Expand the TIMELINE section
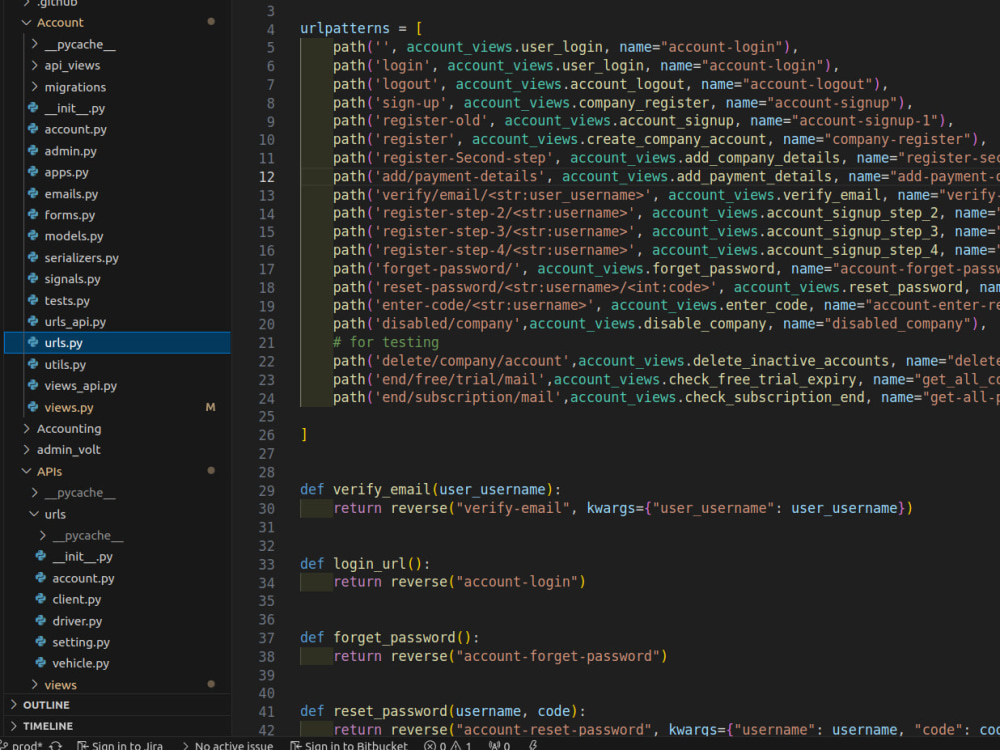The height and width of the screenshot is (750, 1000). point(13,726)
